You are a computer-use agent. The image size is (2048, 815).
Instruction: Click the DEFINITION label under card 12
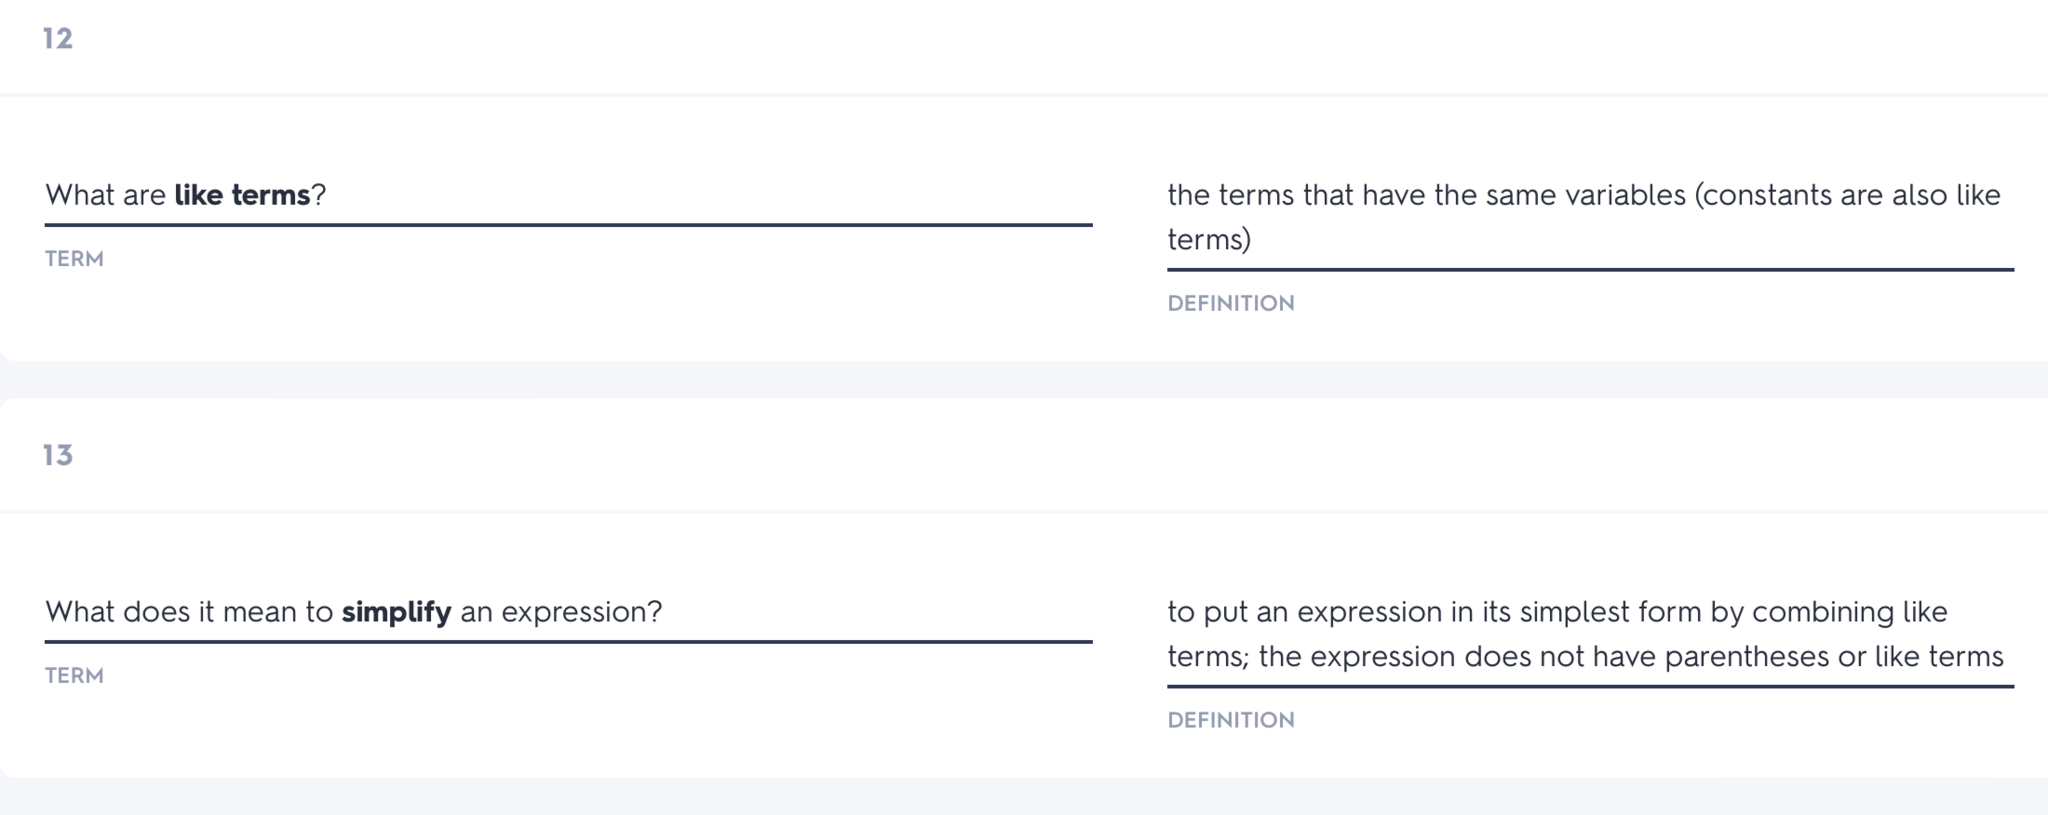1230,303
